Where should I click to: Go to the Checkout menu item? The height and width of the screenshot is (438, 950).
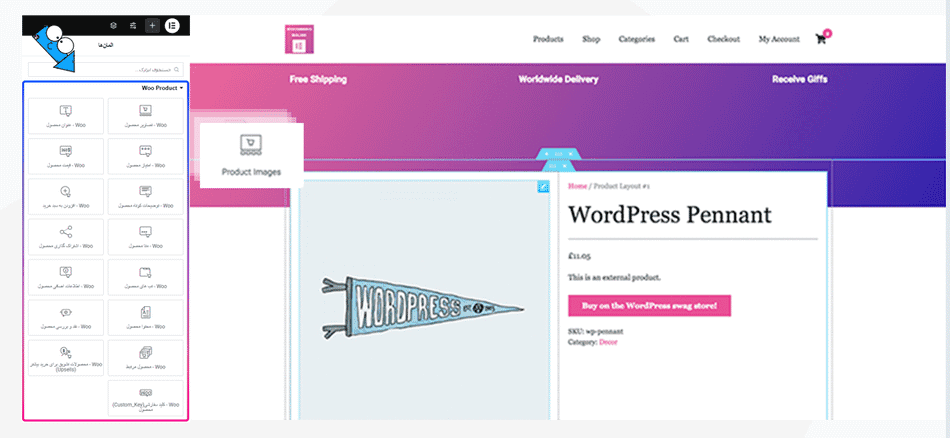(723, 39)
